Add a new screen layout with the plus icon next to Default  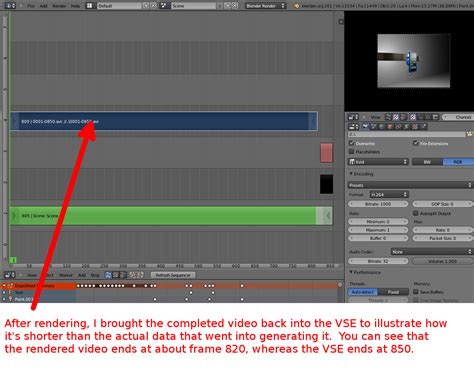146,6
